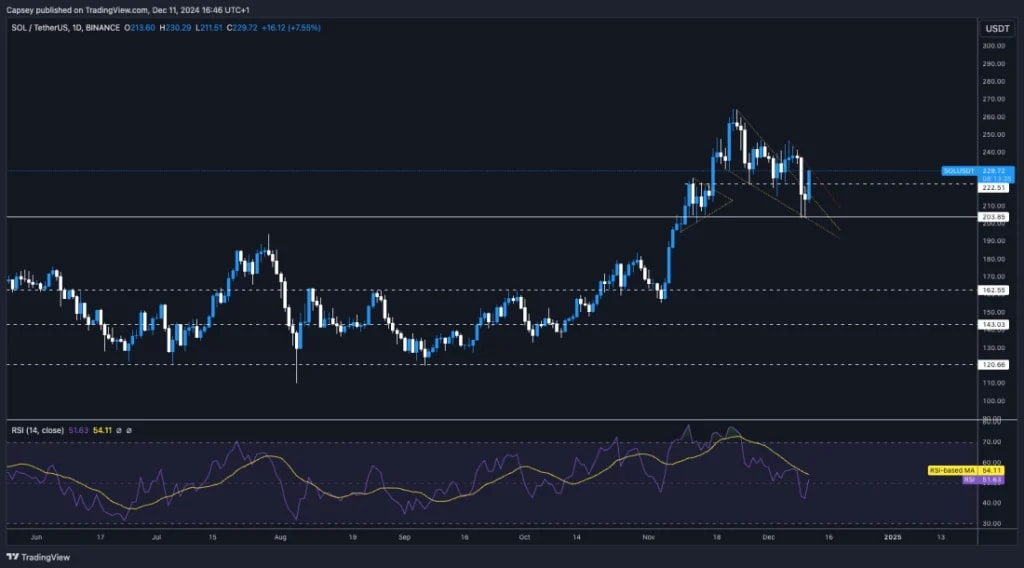Click the 30.00 RSI axis tick
Screen dimensions: 1024x568
(x=991, y=524)
